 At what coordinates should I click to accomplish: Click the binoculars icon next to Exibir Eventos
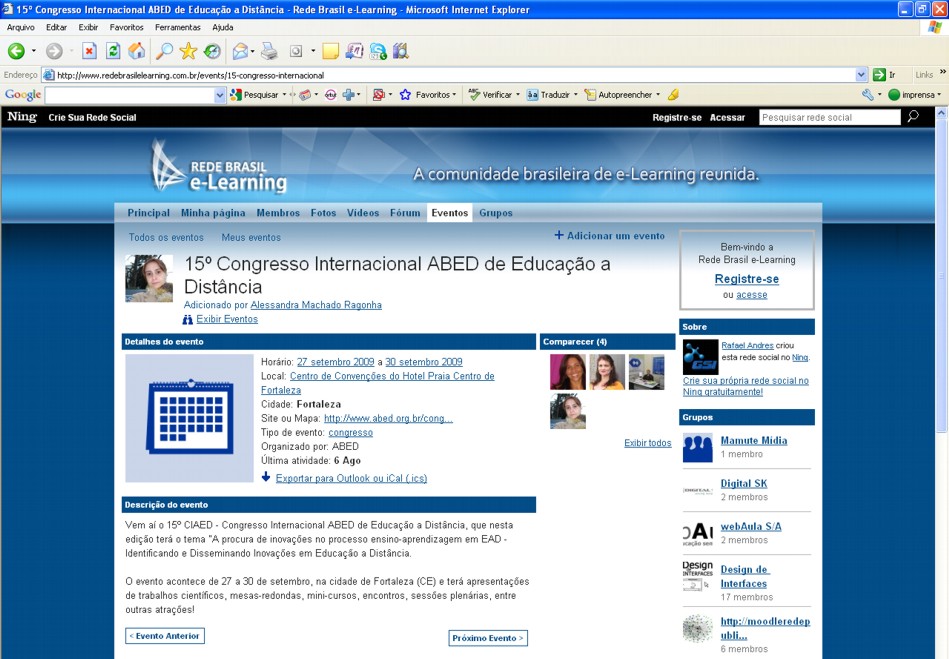[188, 320]
